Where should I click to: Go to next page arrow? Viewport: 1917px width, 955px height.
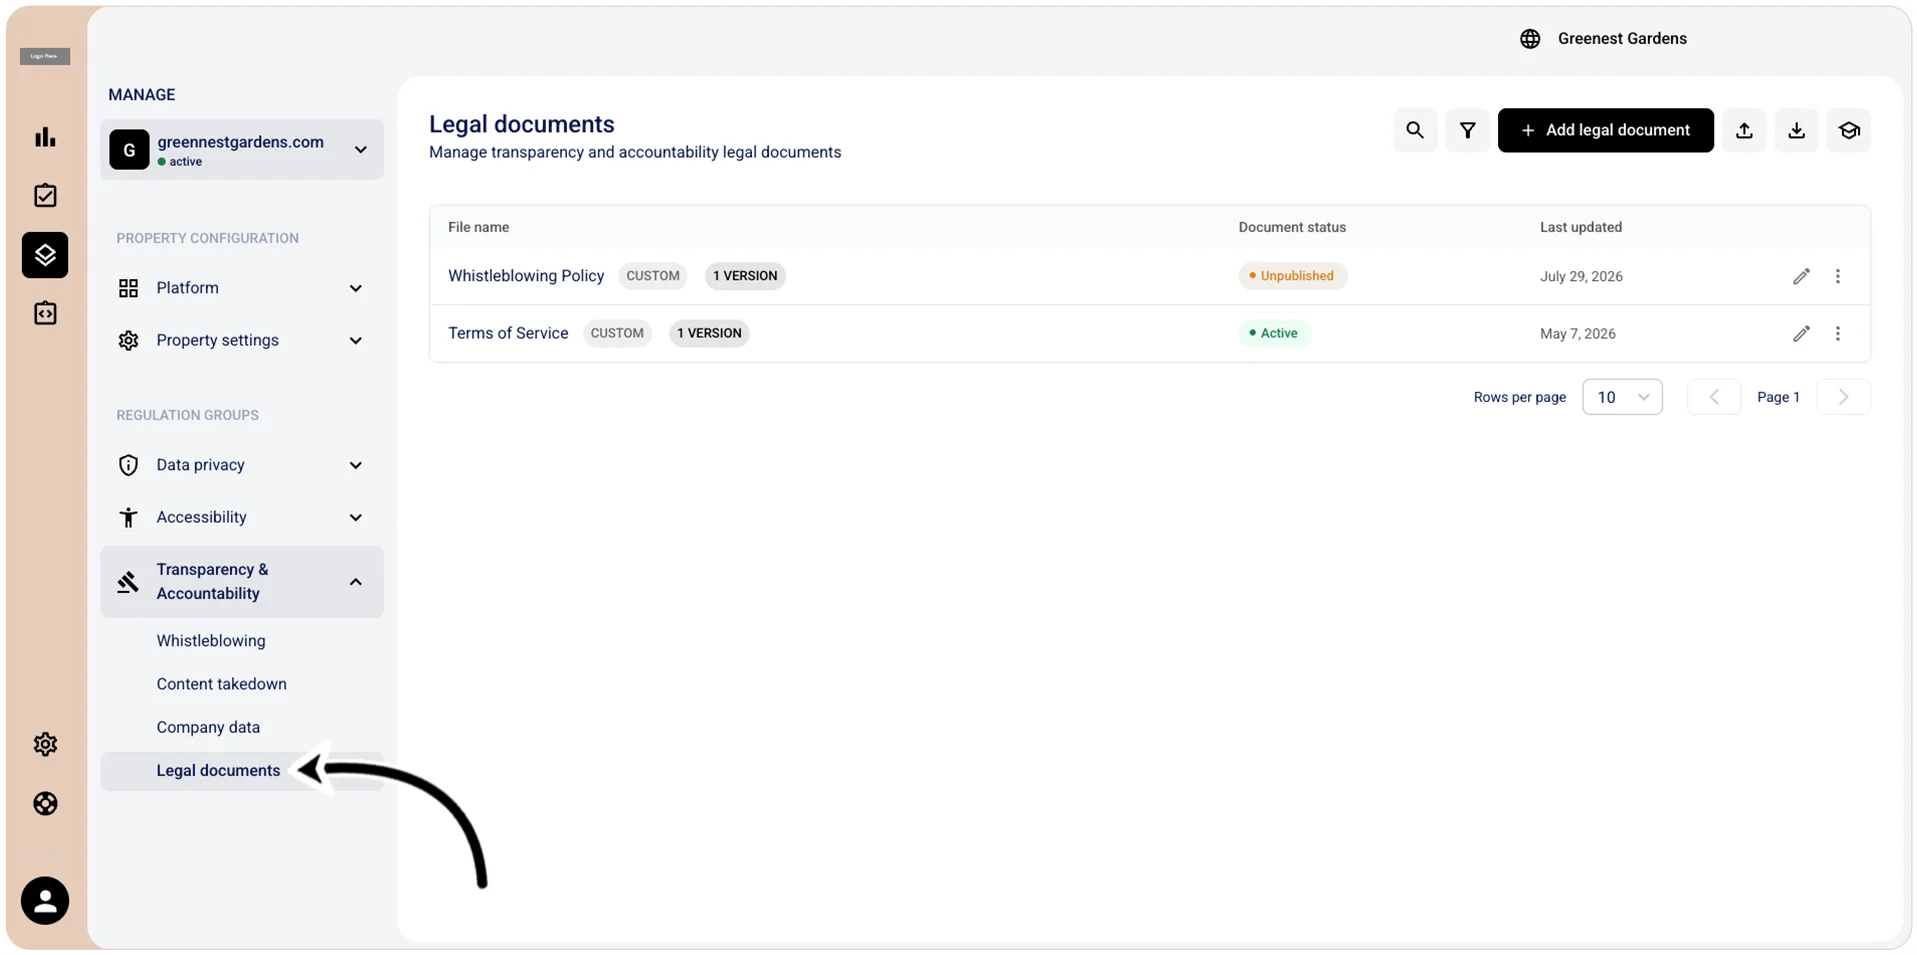pyautogui.click(x=1843, y=397)
